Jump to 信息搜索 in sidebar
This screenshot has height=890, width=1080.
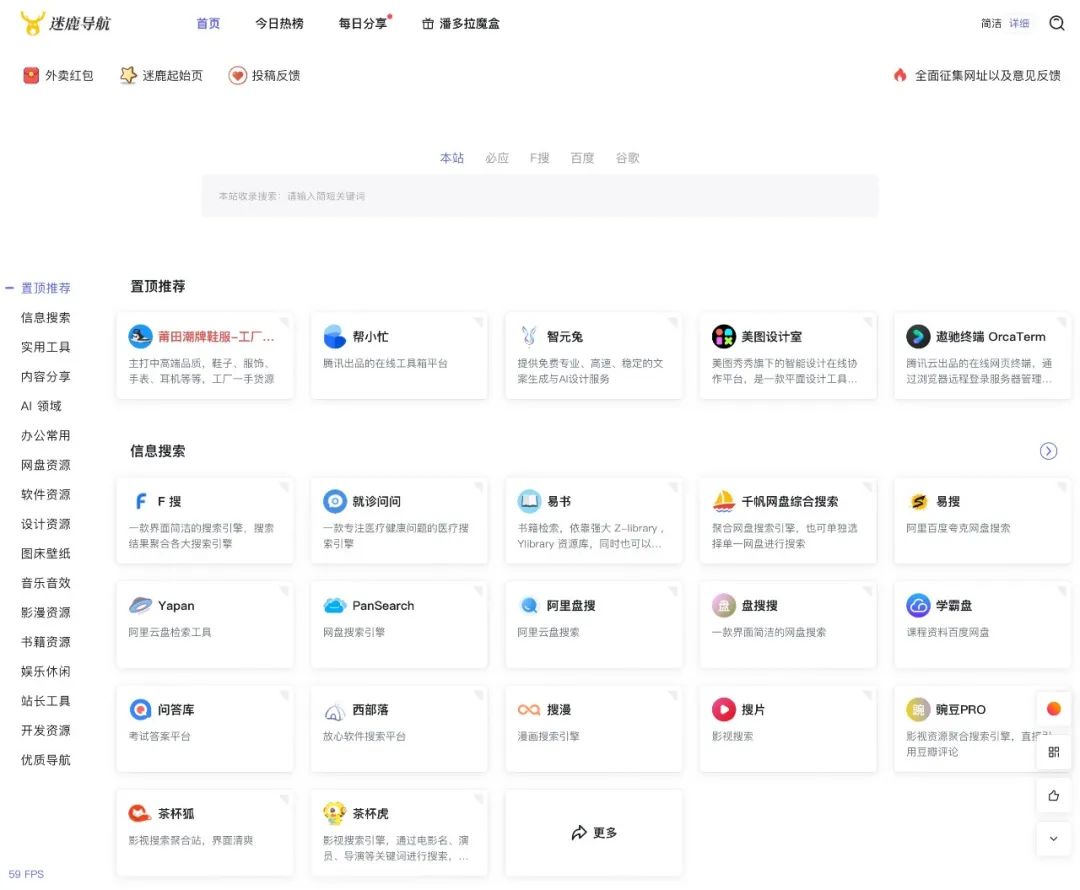(x=45, y=317)
